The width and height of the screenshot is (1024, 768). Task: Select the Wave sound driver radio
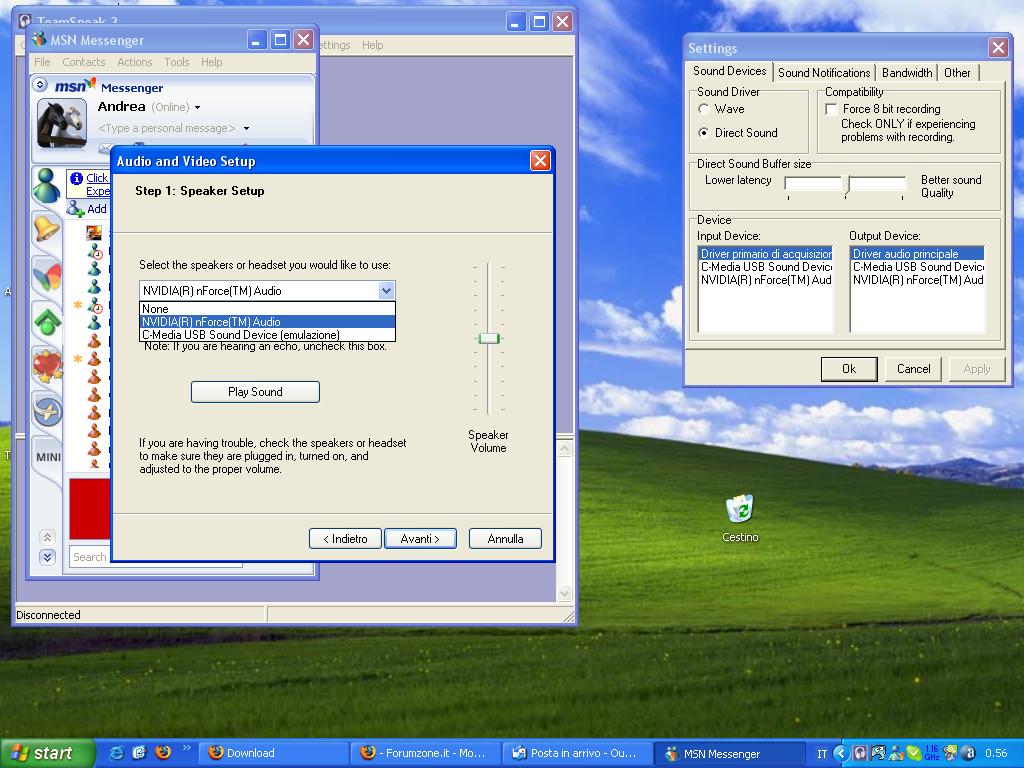(703, 109)
